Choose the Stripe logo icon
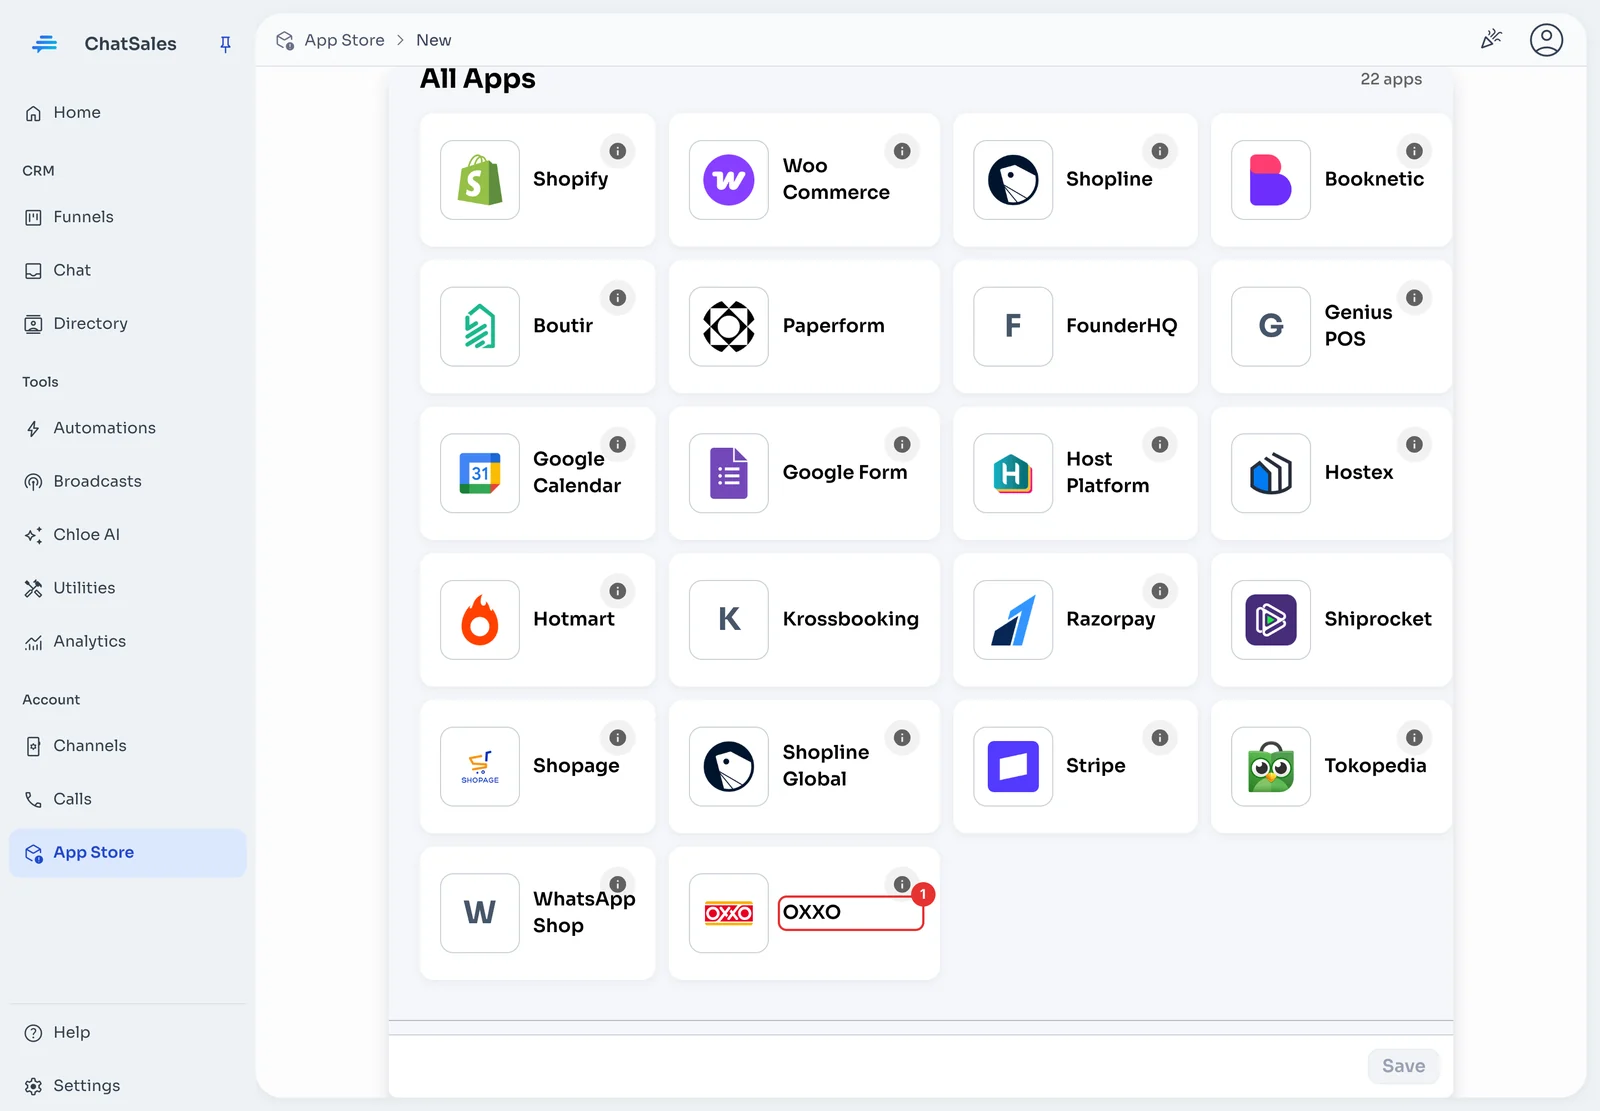The width and height of the screenshot is (1600, 1111). [1013, 767]
